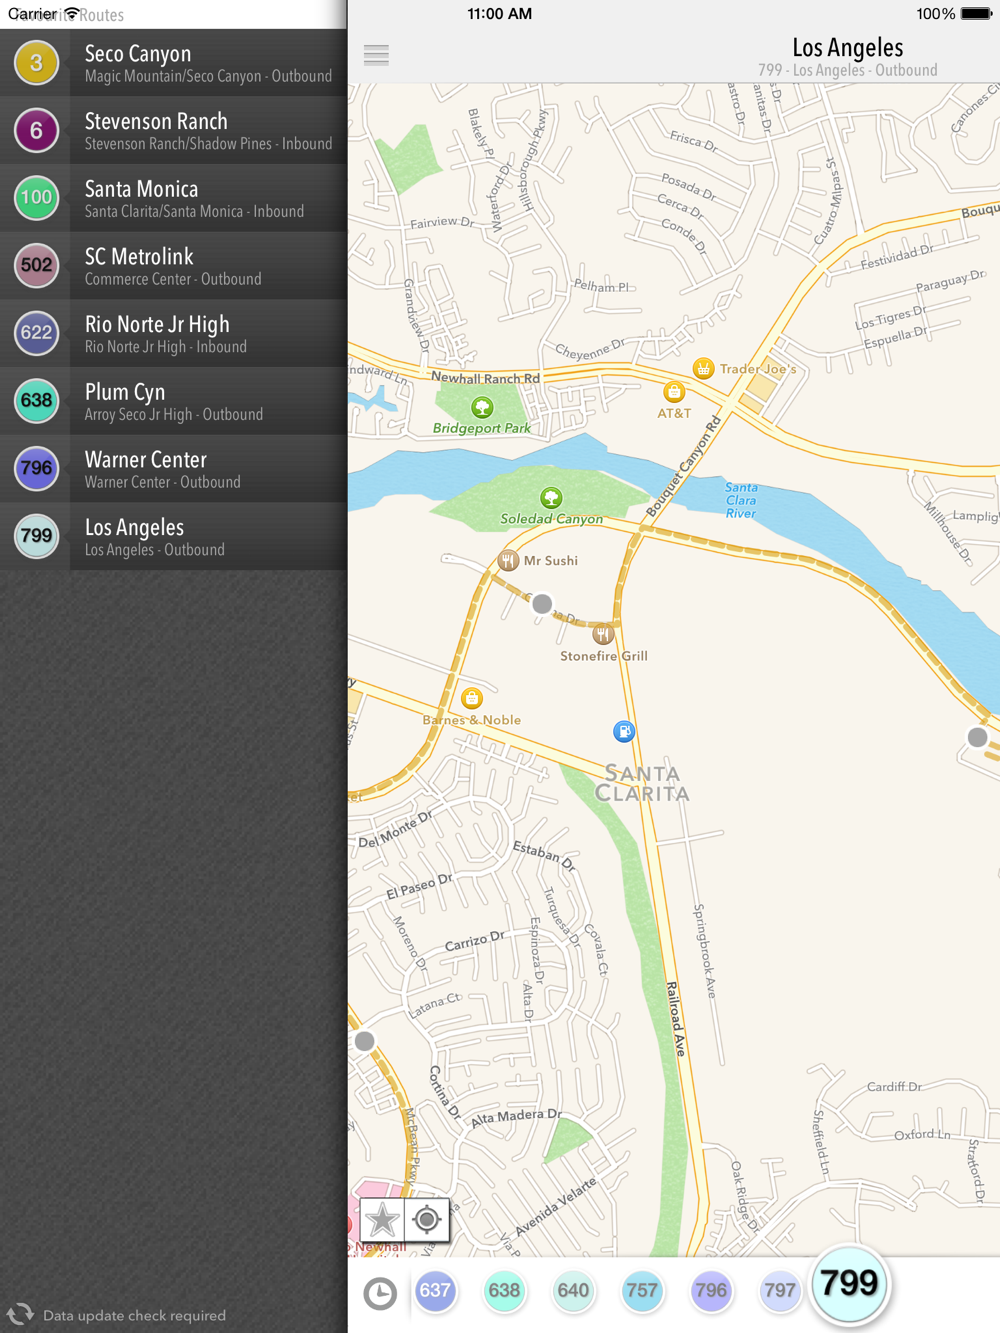Select Seco Canyon route 3
Image resolution: width=1000 pixels, height=1333 pixels.
point(174,63)
